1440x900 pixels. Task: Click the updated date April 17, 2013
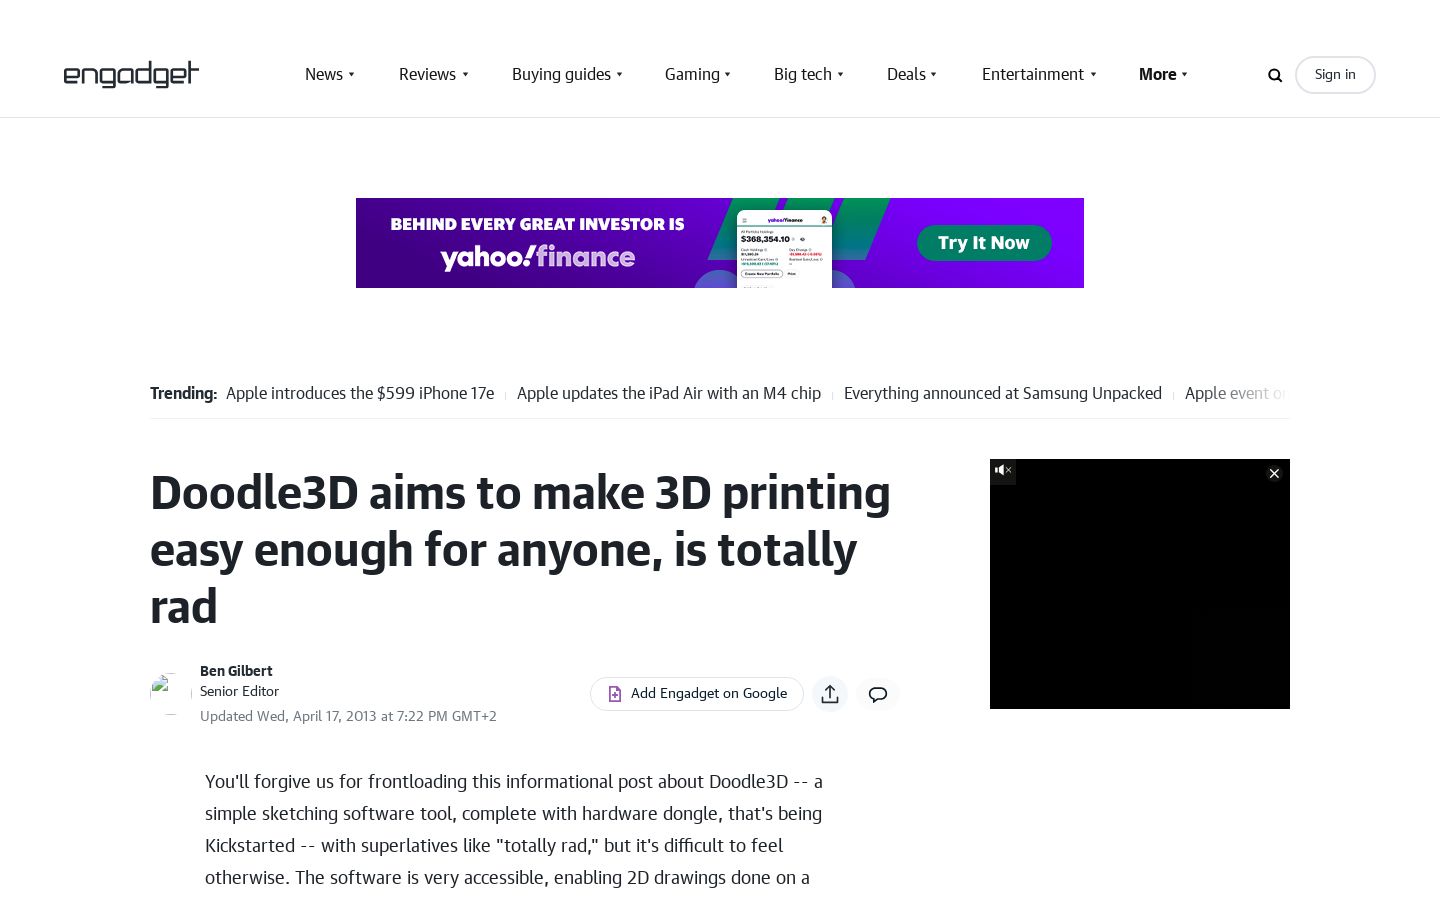point(348,716)
